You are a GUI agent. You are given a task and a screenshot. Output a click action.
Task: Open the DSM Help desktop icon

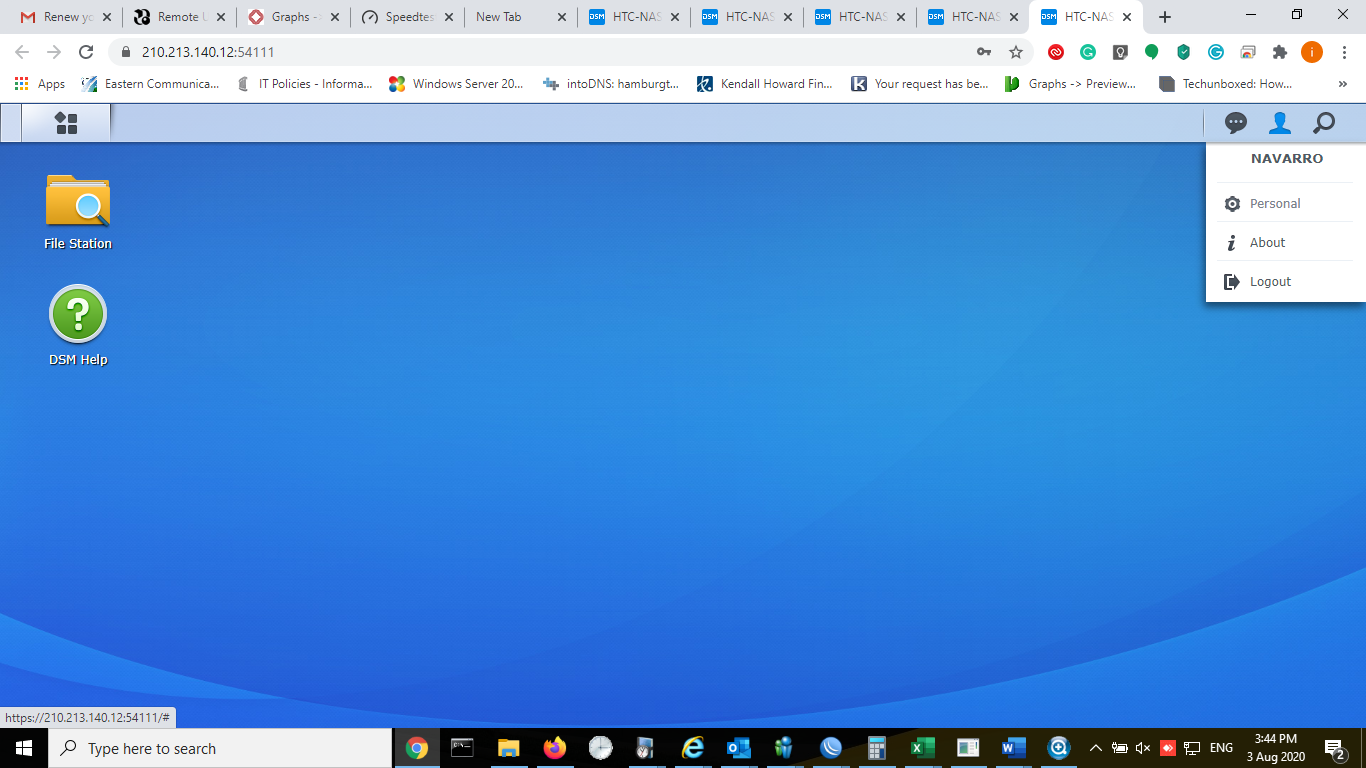pyautogui.click(x=78, y=326)
